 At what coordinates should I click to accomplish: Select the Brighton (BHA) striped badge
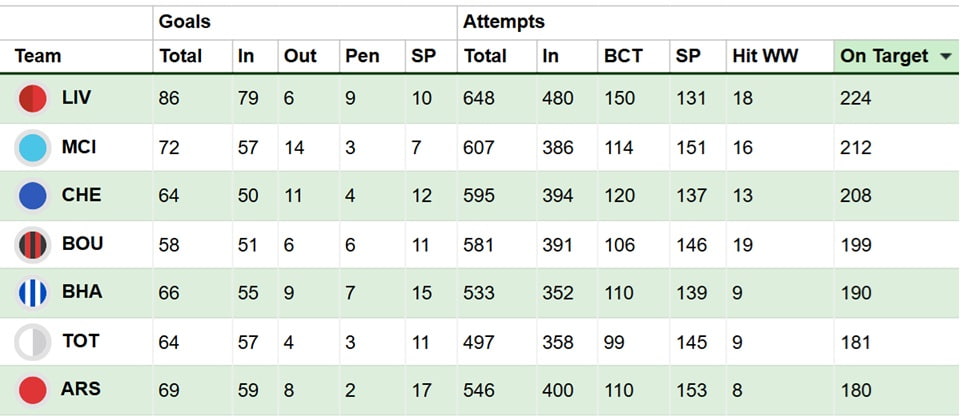coord(33,293)
